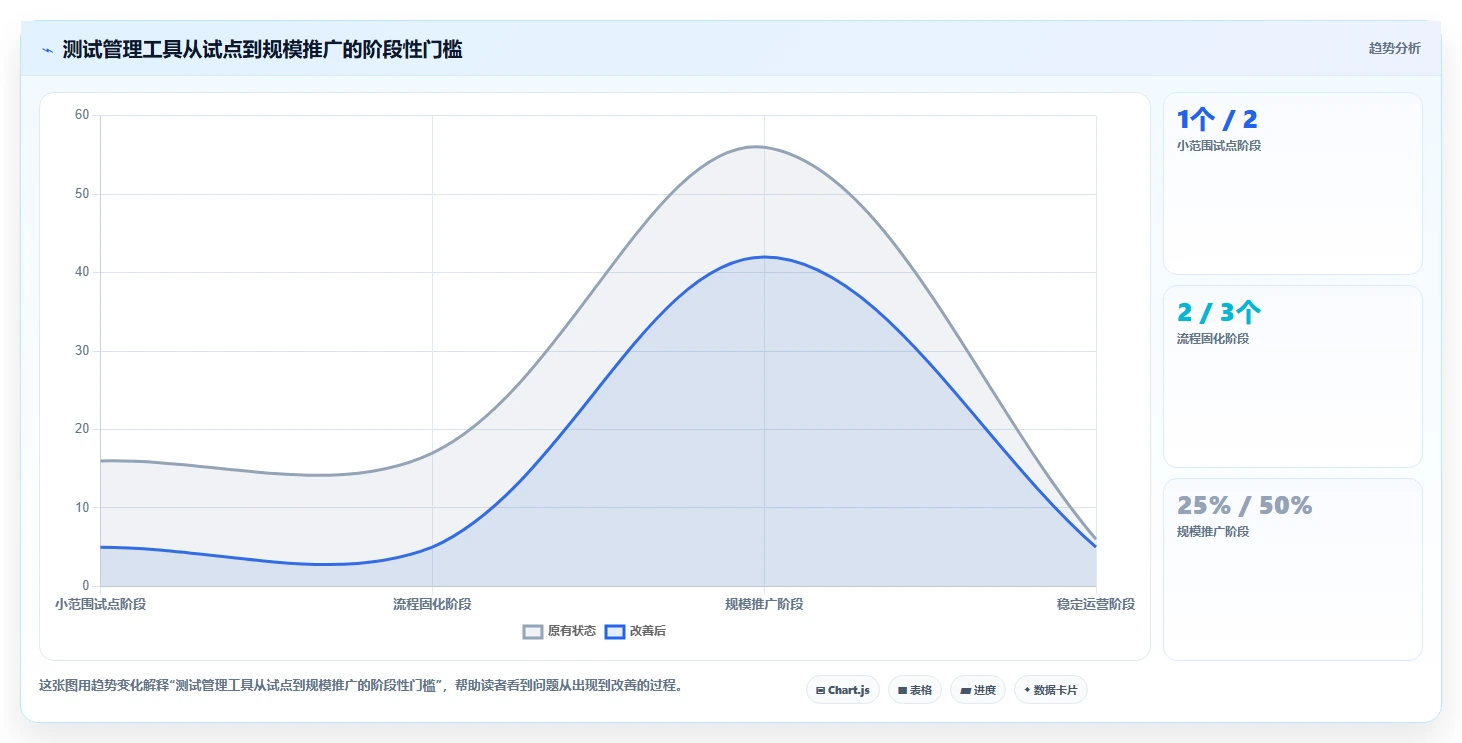This screenshot has width=1462, height=743.
Task: Click the icon inside Chart.js tag
Action: (x=820, y=690)
